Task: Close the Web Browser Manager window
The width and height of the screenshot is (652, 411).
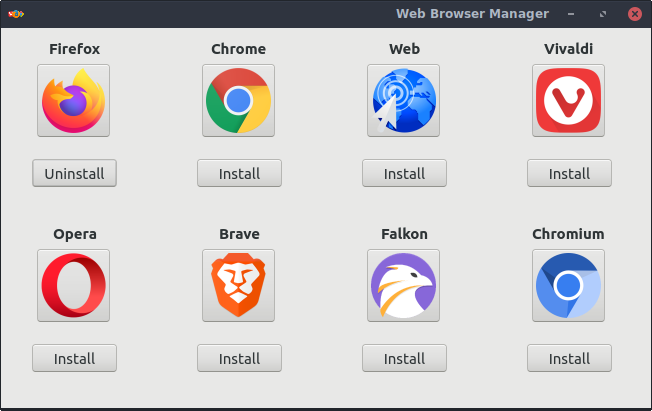Action: 635,14
